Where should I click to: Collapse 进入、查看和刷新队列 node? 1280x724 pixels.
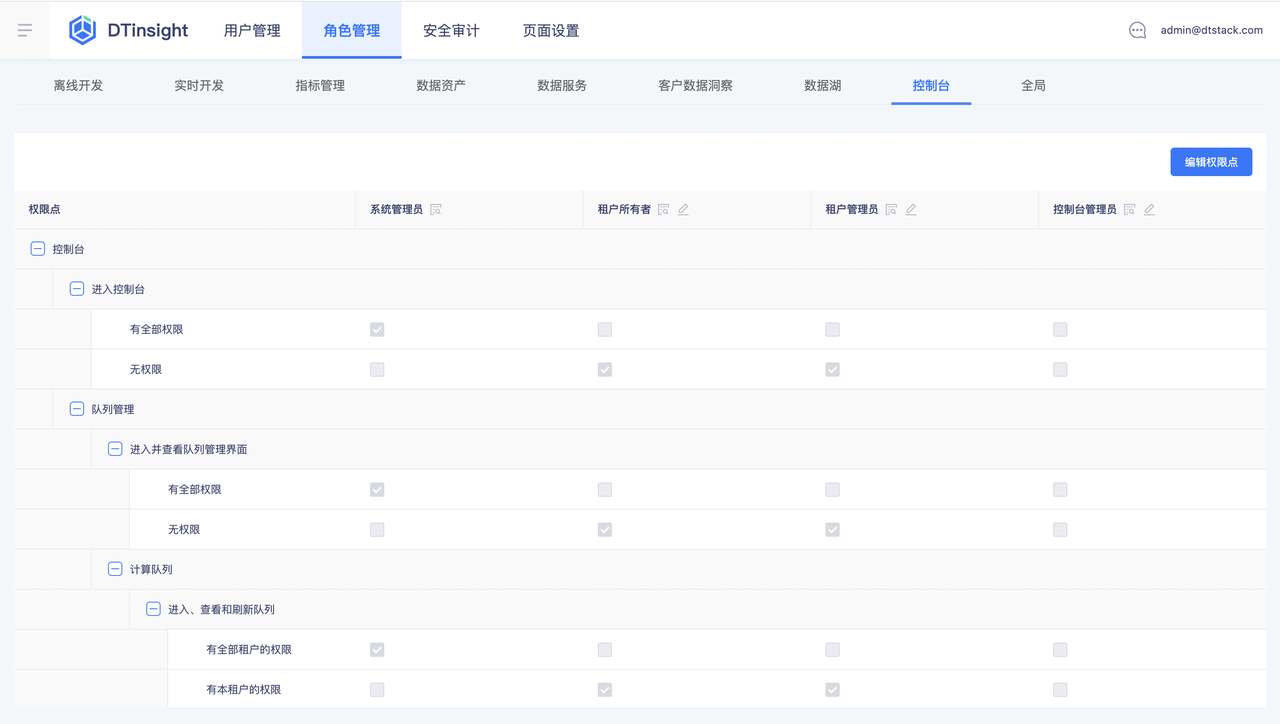coord(153,609)
